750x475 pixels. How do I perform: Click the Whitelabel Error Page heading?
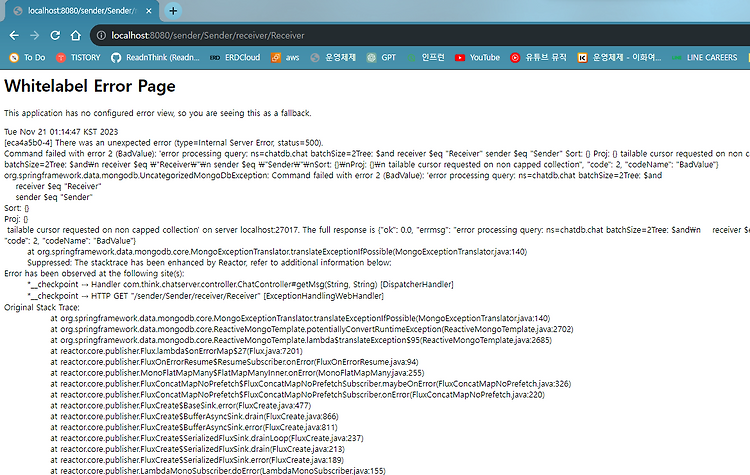90,86
